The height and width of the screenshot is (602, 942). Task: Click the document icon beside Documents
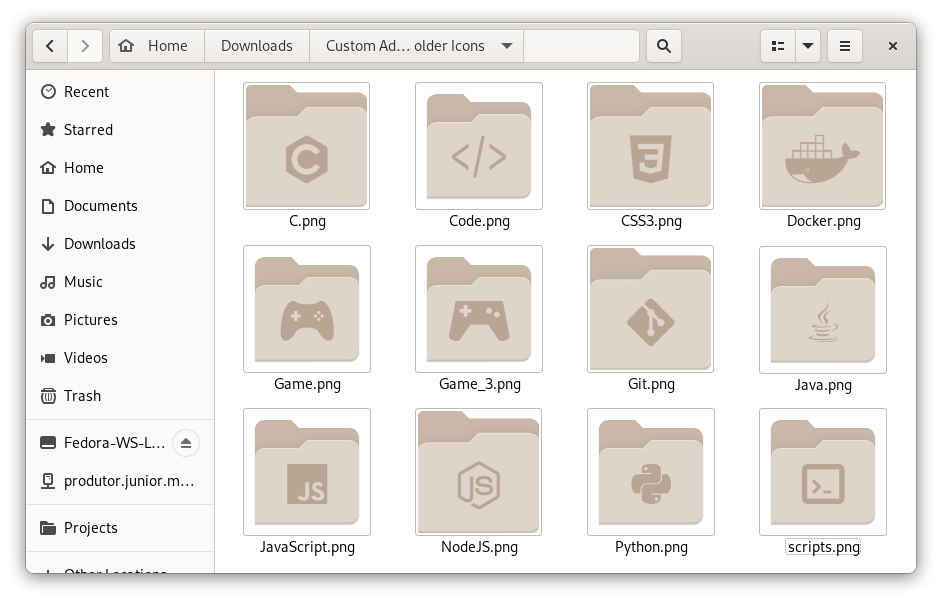coord(48,206)
